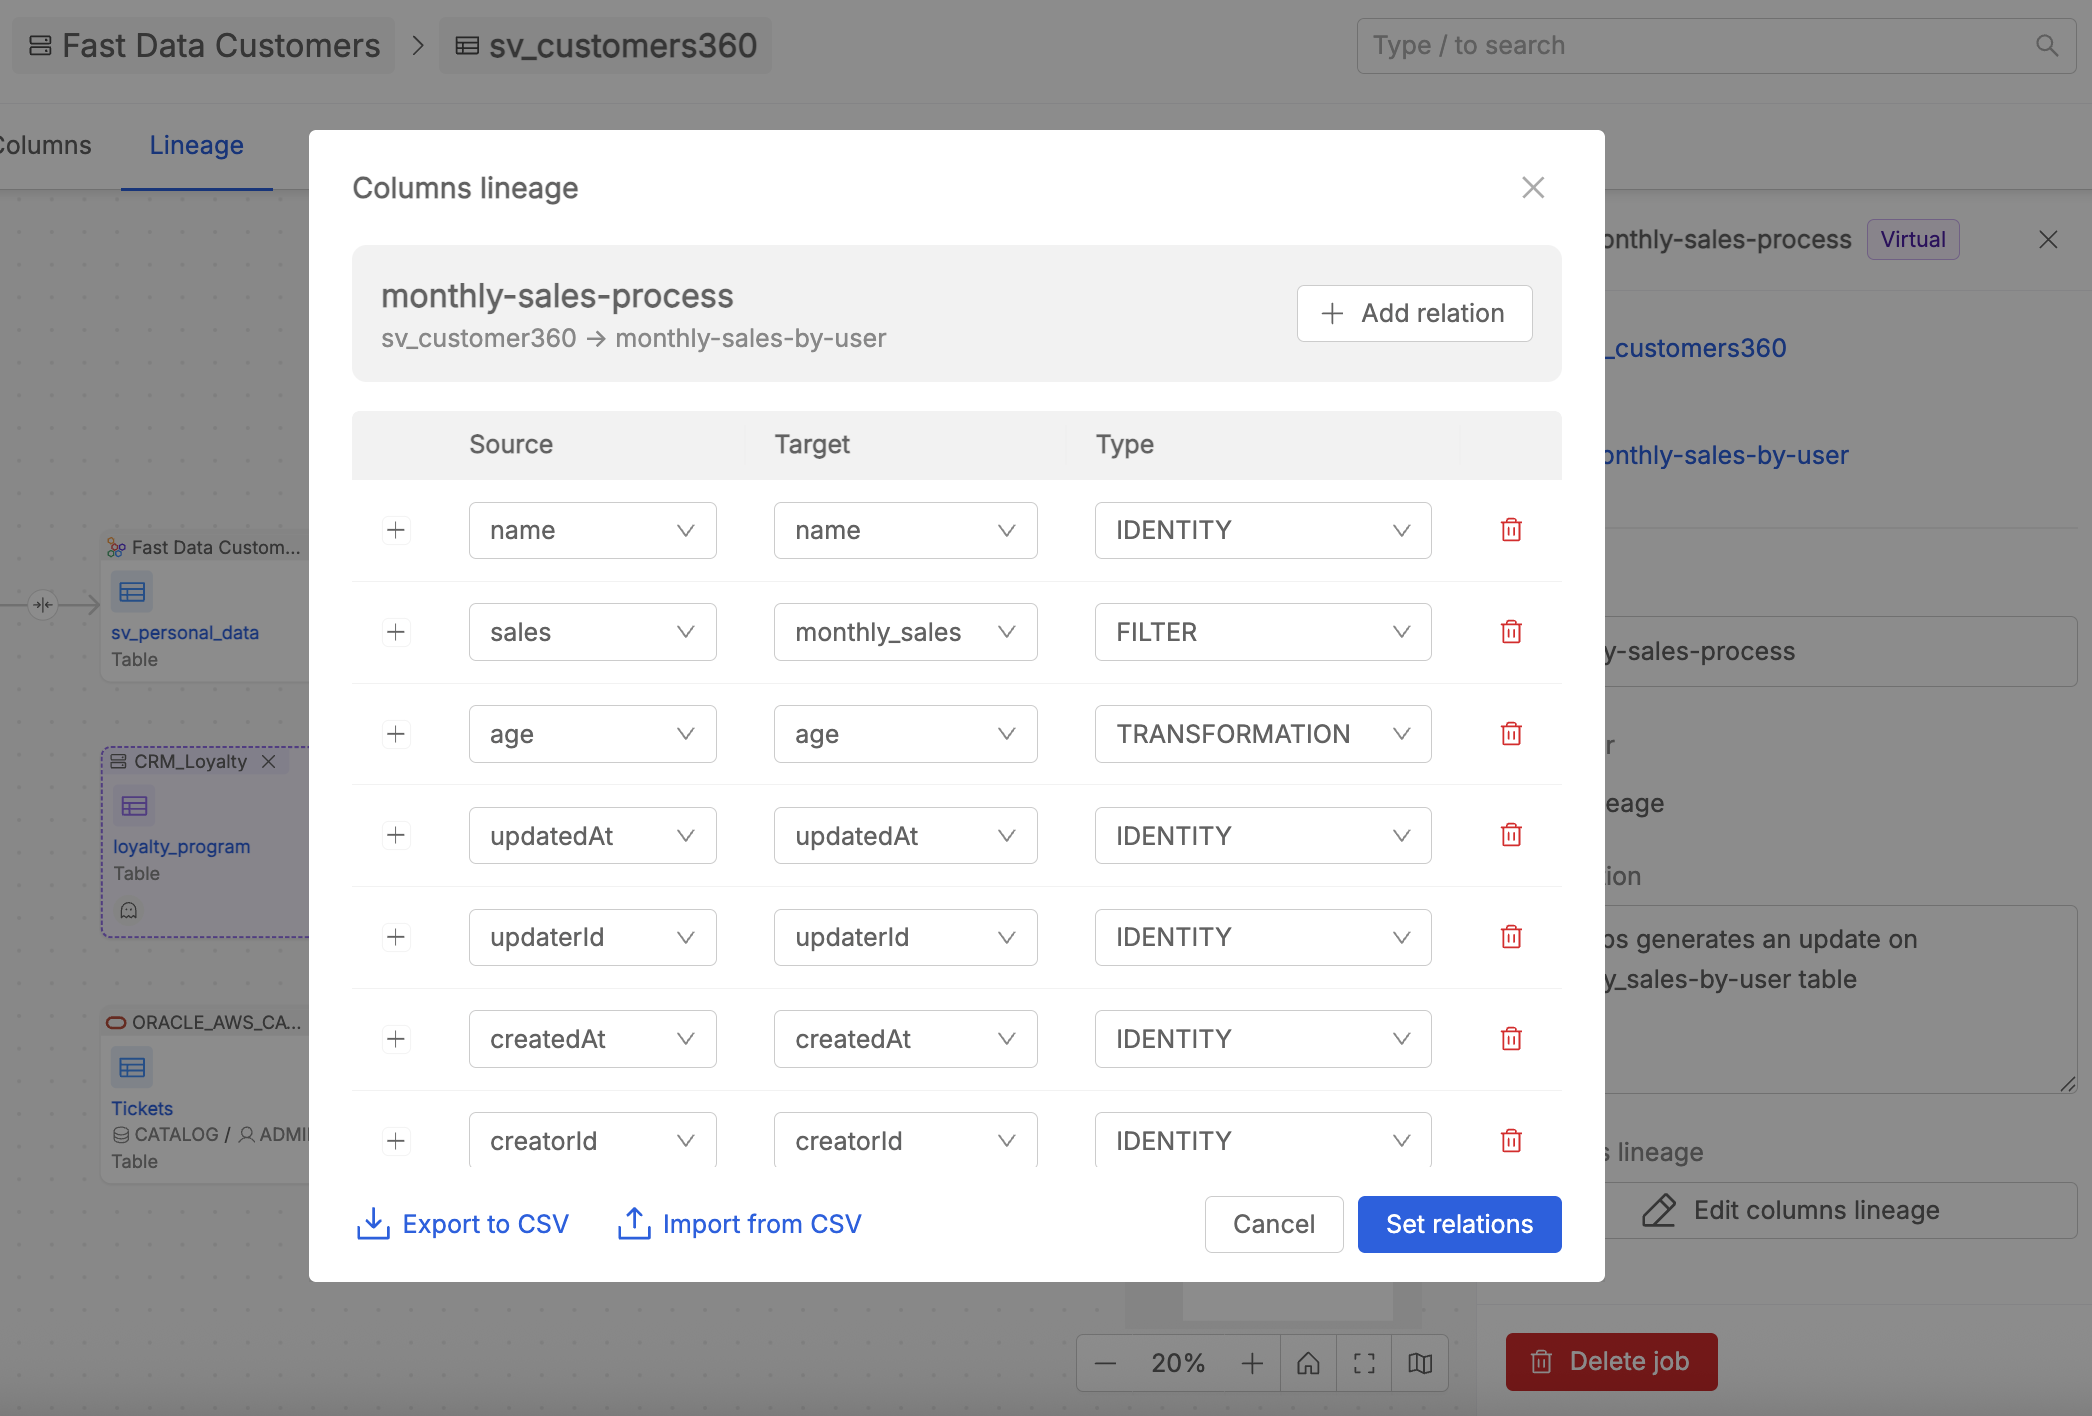Decrease zoom below 20 percent
This screenshot has width=2092, height=1416.
coord(1105,1362)
